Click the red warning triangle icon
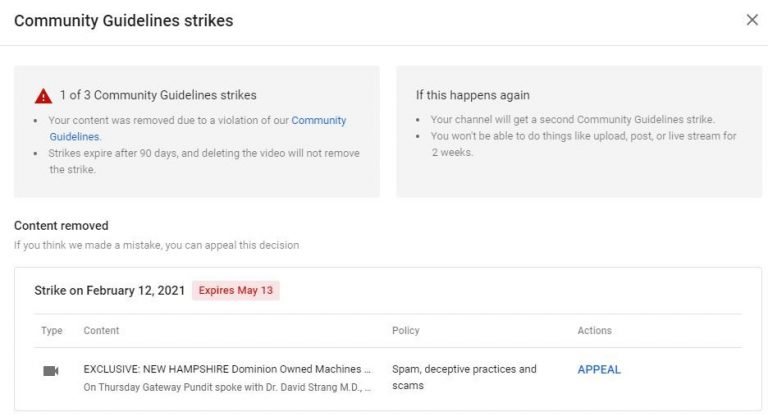 pos(43,96)
